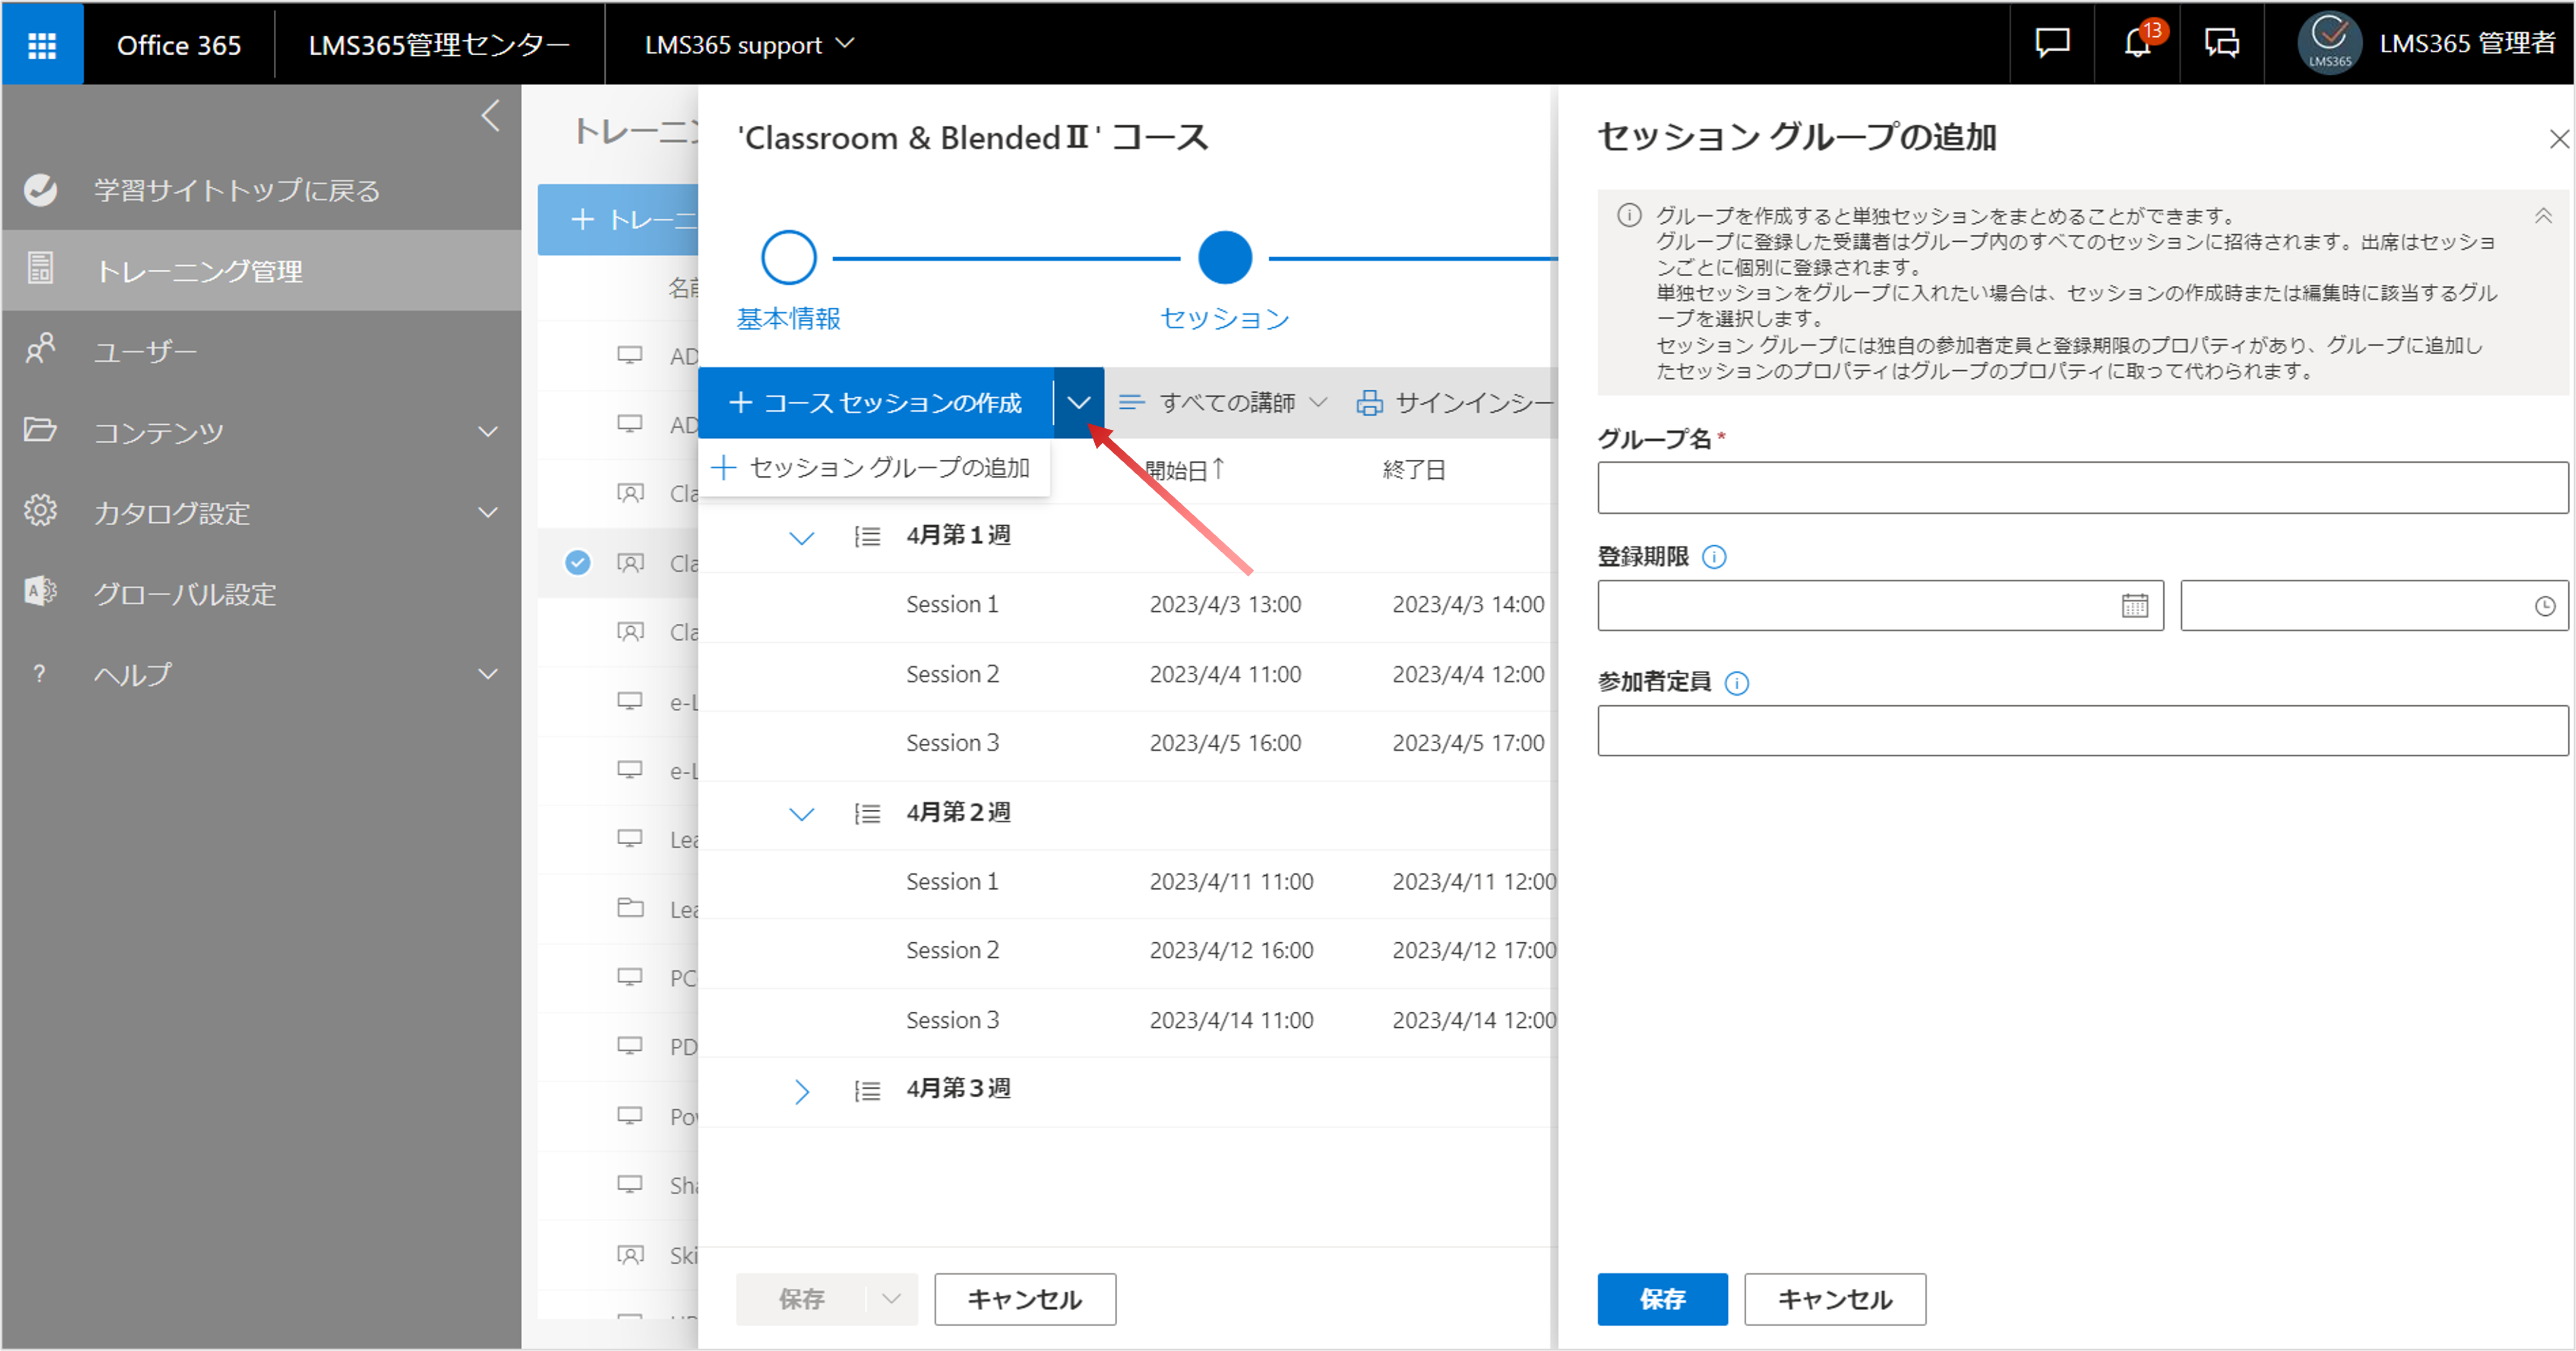Click コース セッションの作成 button
The width and height of the screenshot is (2576, 1351).
876,402
